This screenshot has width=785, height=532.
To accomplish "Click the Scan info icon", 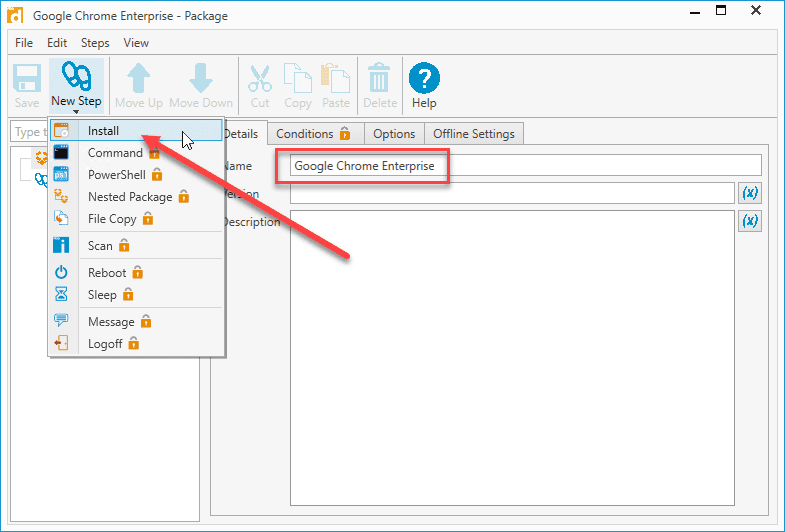I will point(61,245).
